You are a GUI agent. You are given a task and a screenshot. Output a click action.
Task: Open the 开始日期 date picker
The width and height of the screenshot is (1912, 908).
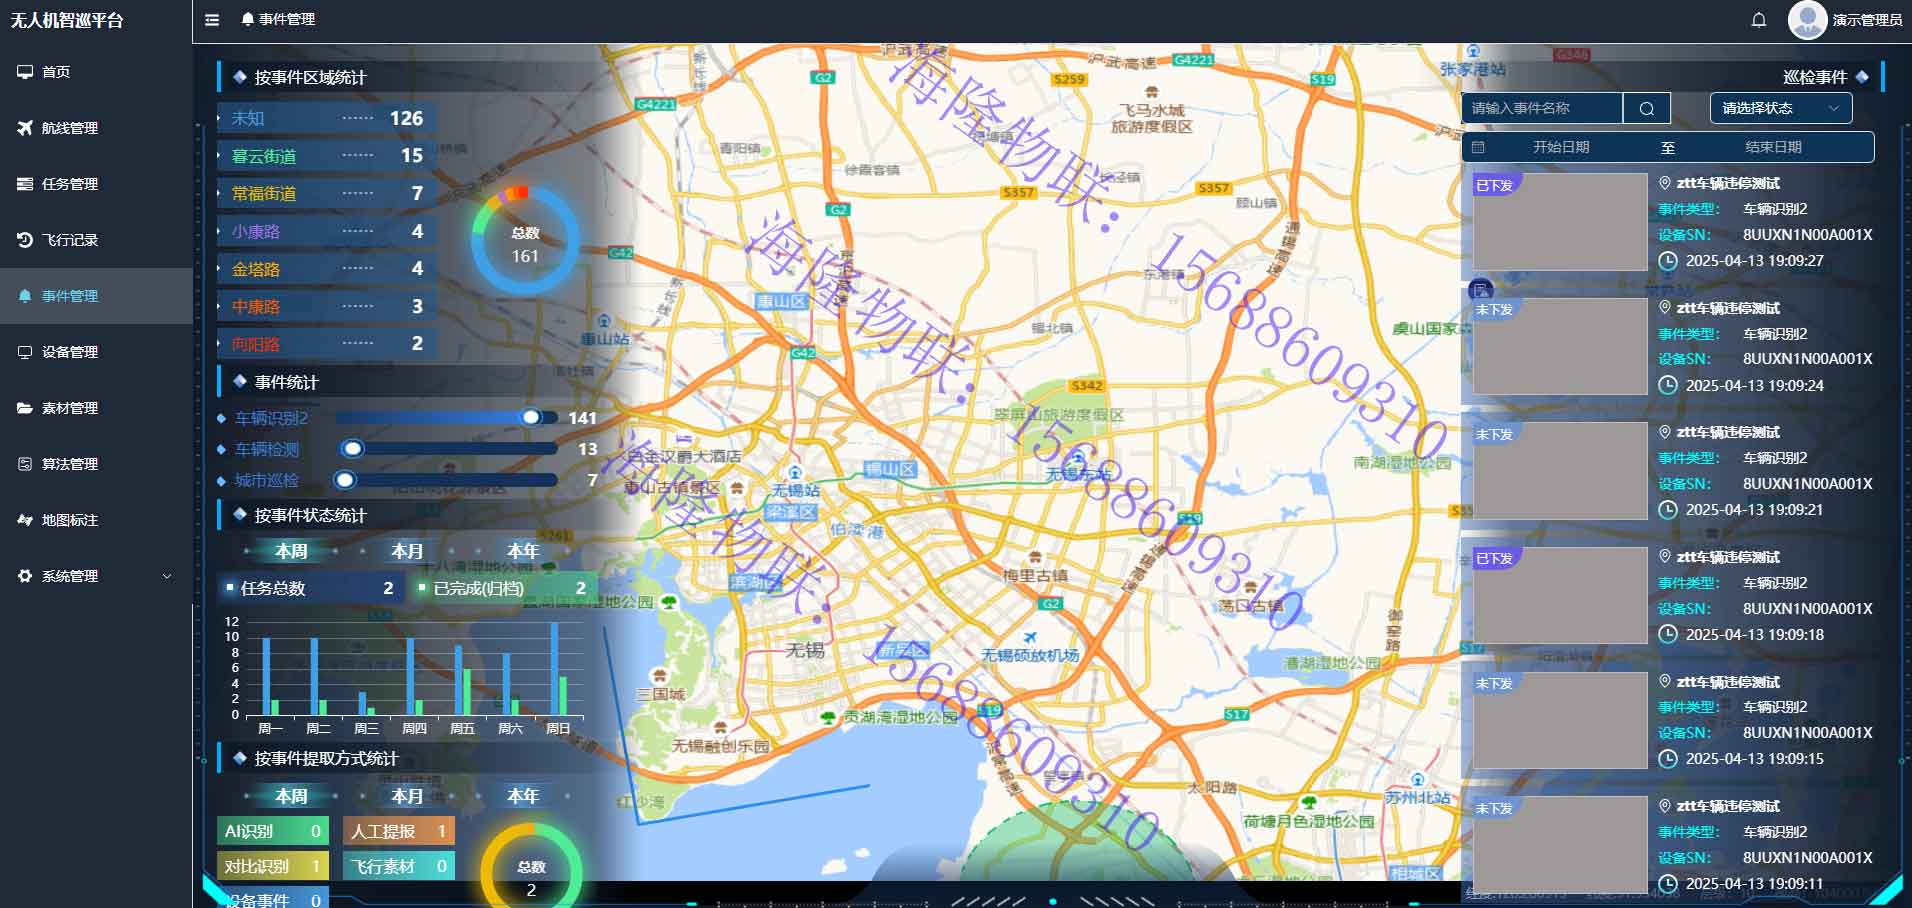coord(1560,147)
